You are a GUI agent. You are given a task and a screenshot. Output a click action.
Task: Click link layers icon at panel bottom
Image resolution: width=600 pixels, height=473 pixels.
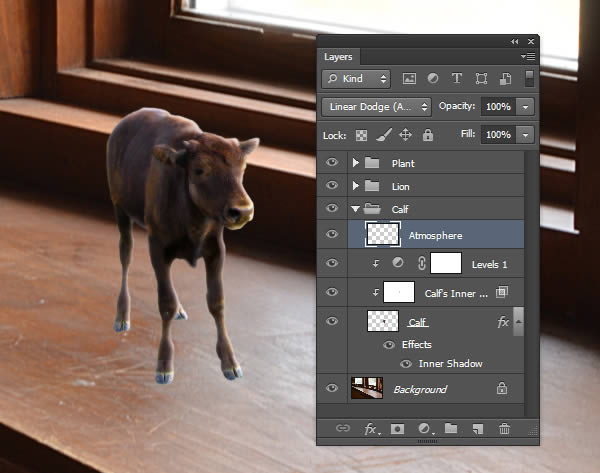point(342,428)
